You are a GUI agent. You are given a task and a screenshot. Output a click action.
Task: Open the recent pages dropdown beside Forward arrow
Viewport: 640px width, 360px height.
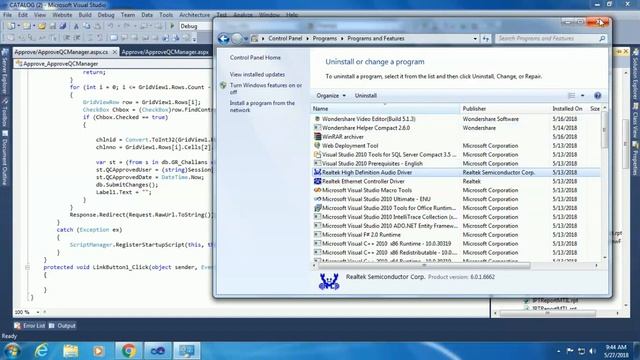pos(246,39)
